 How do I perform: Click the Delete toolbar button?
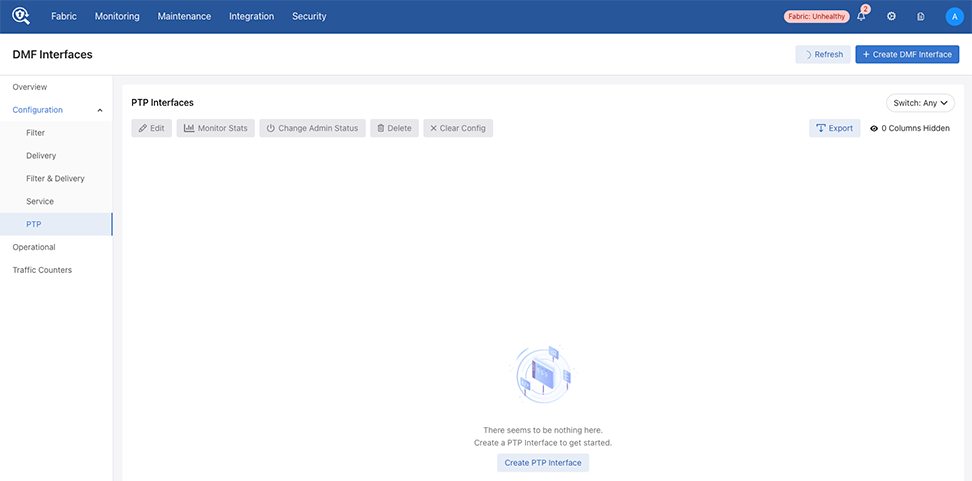click(394, 128)
